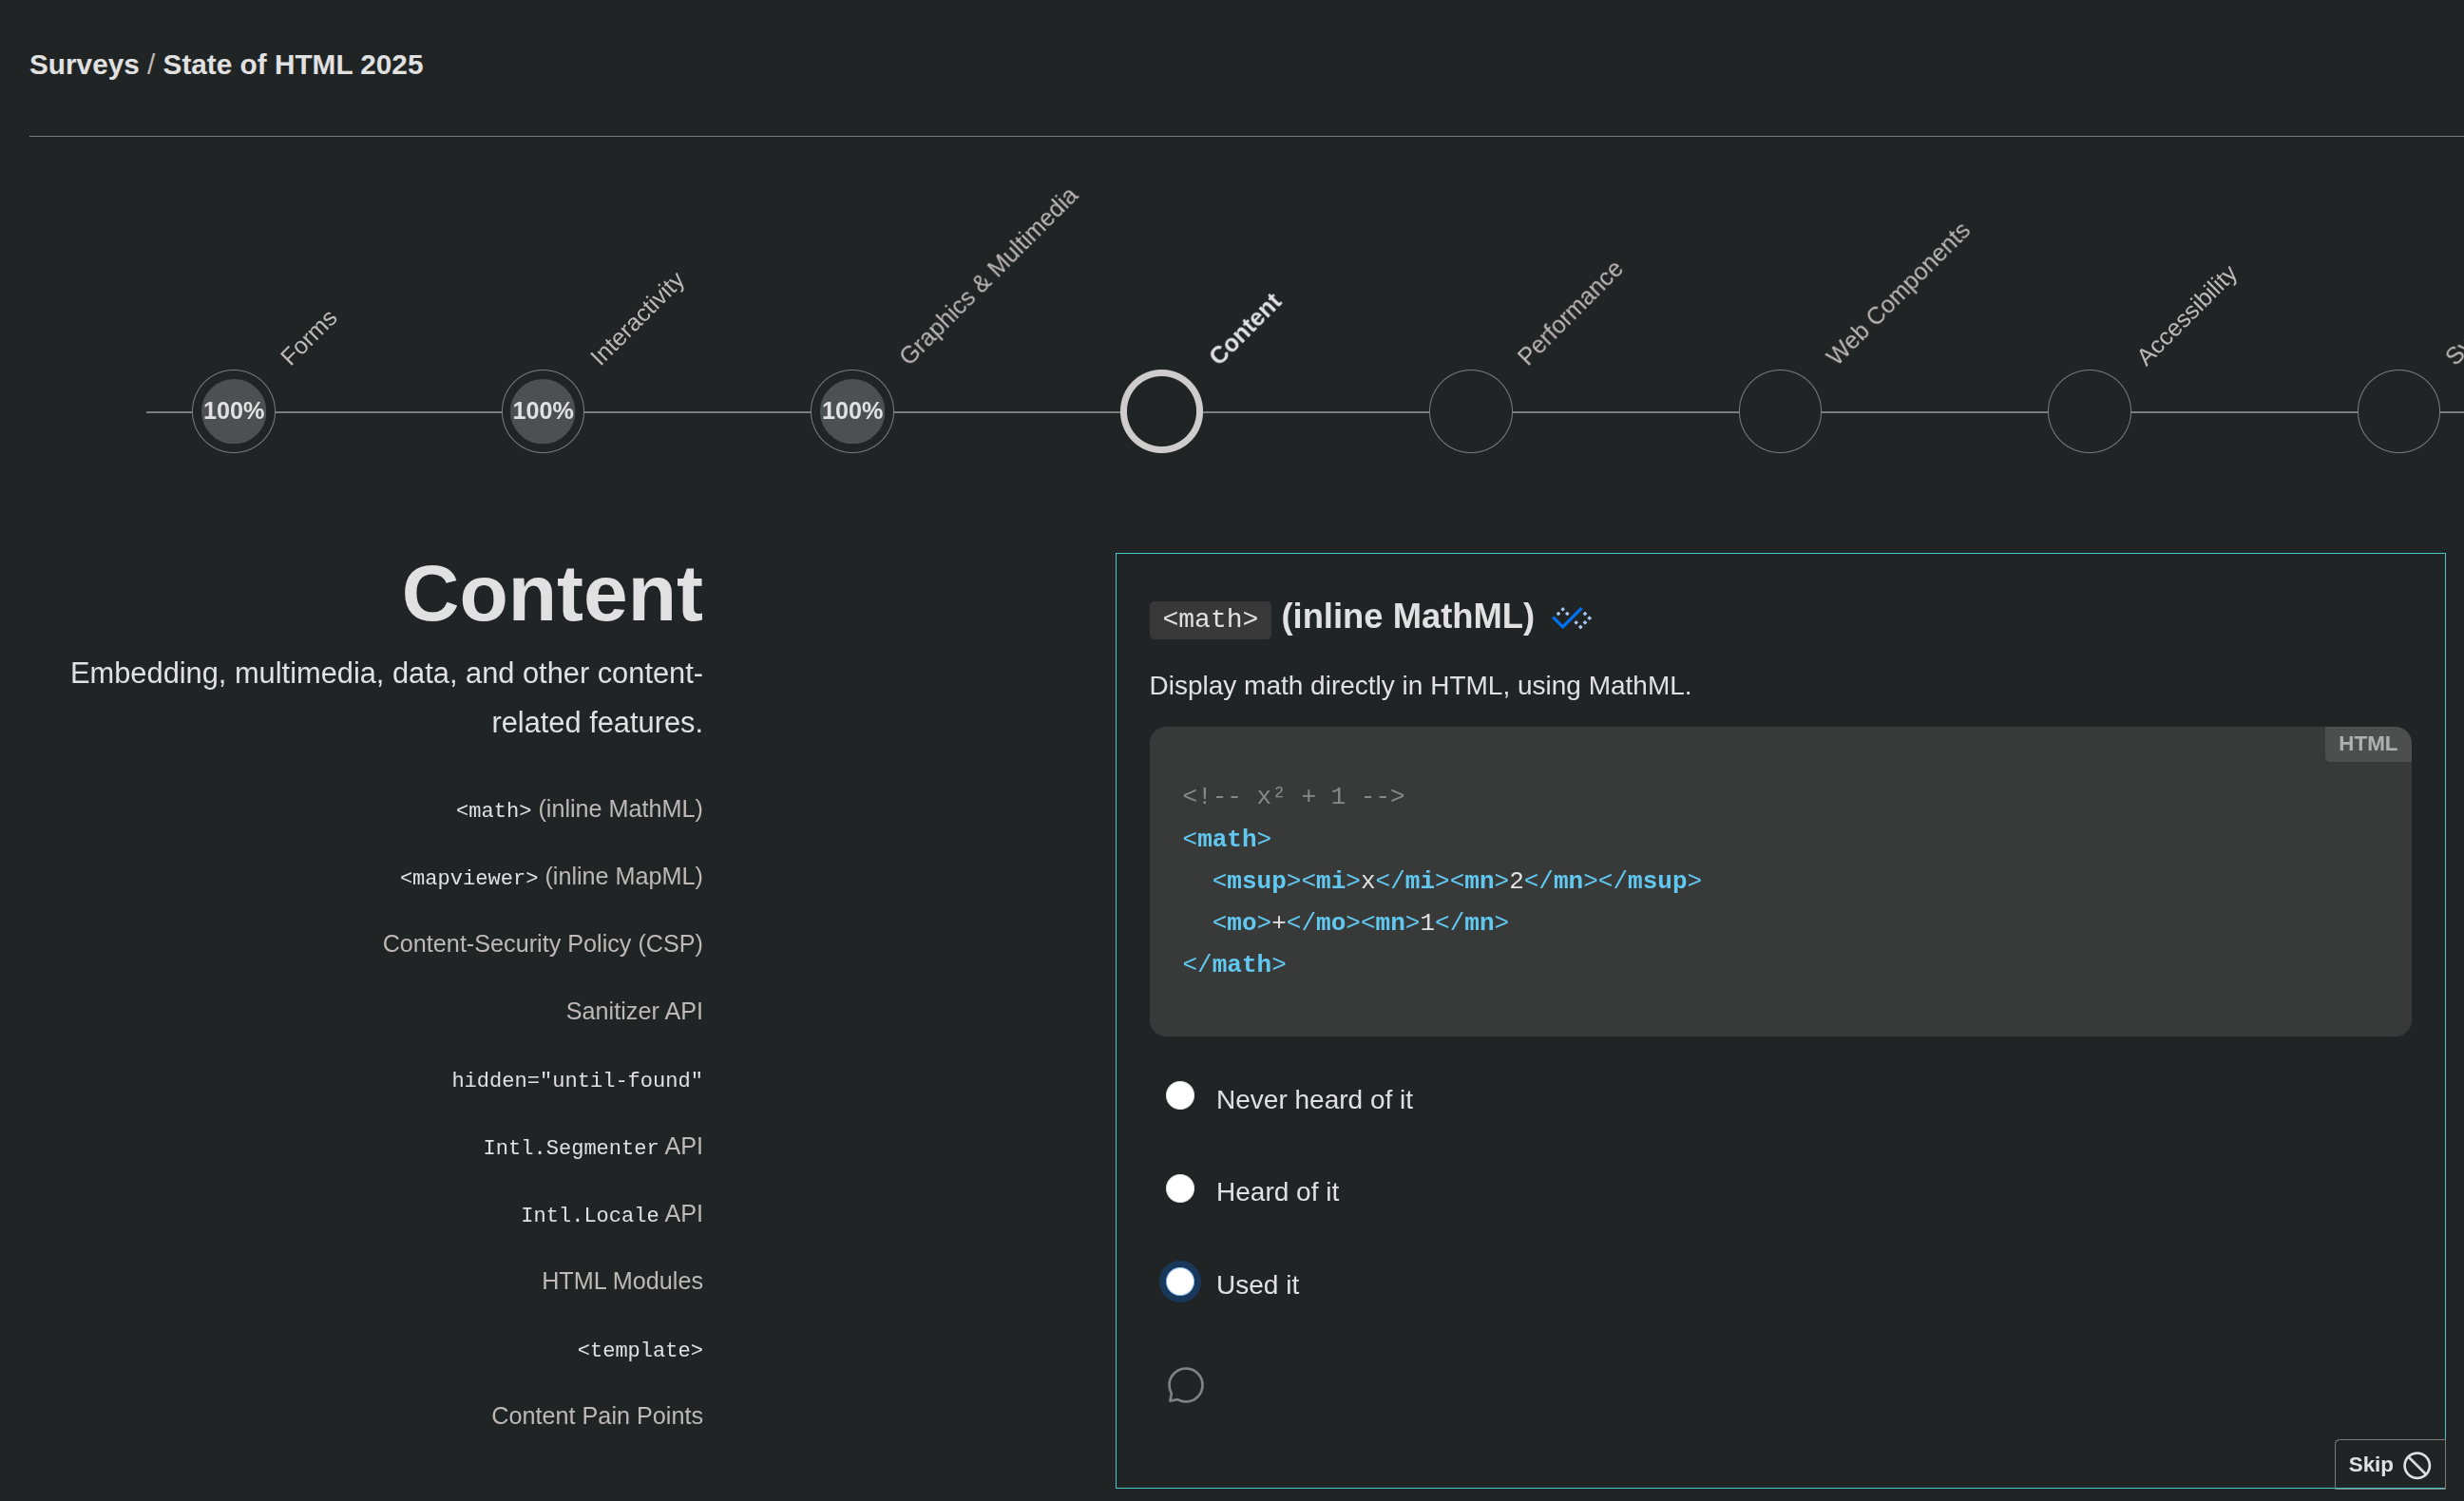Image resolution: width=2464 pixels, height=1501 pixels.
Task: Click the Web Components section label
Action: [1897, 293]
